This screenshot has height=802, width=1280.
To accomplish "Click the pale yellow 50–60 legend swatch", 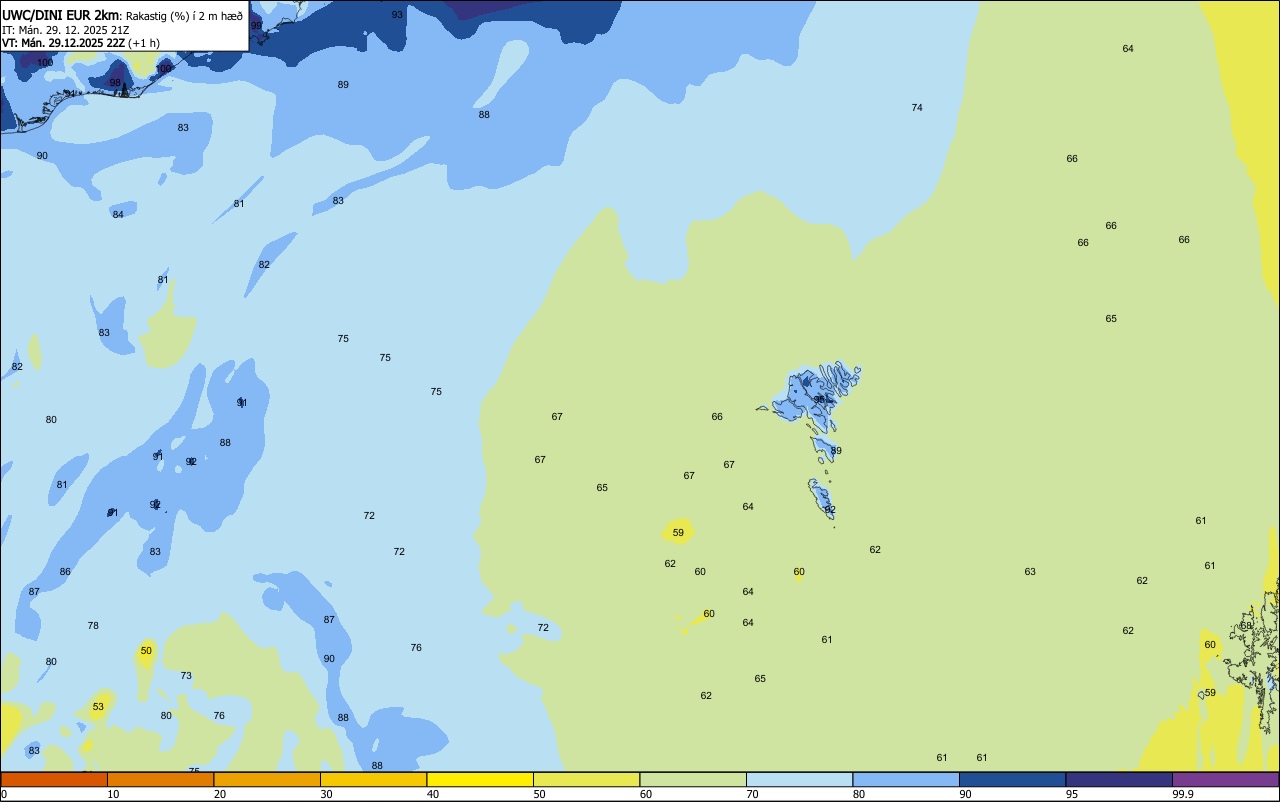I will click(x=586, y=779).
